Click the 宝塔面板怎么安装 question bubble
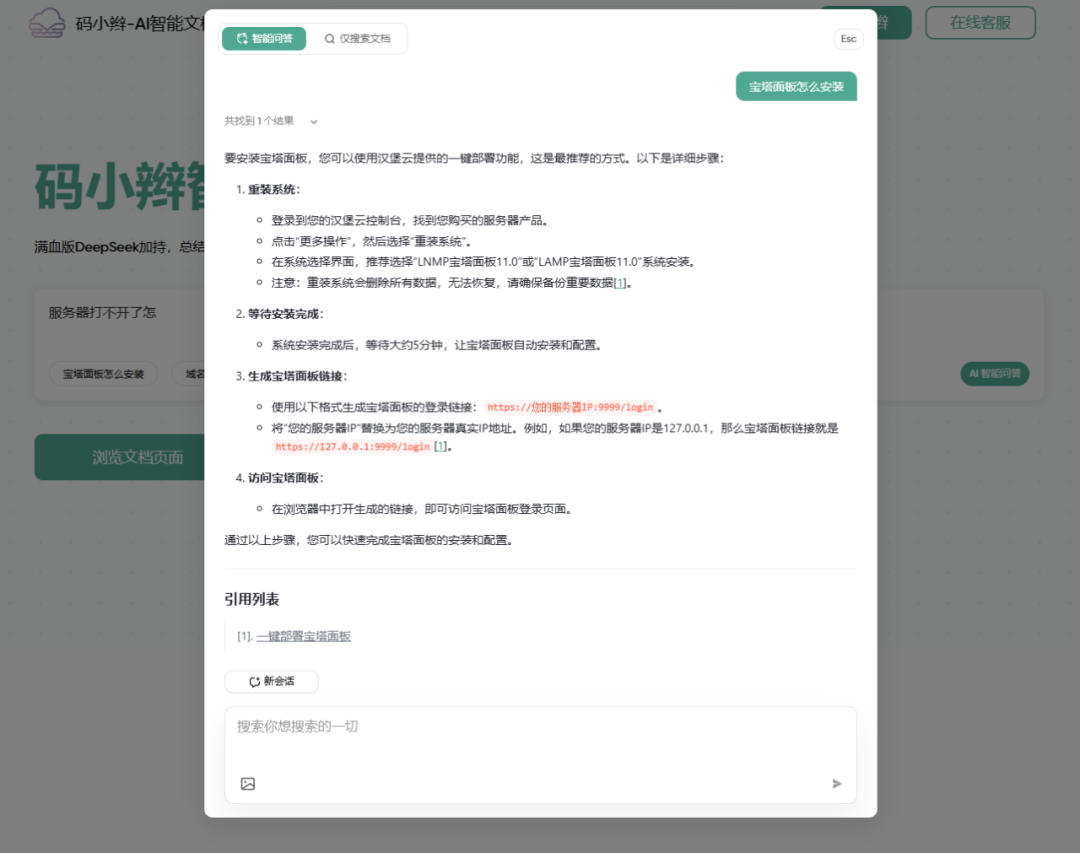The image size is (1080, 853). [796, 87]
